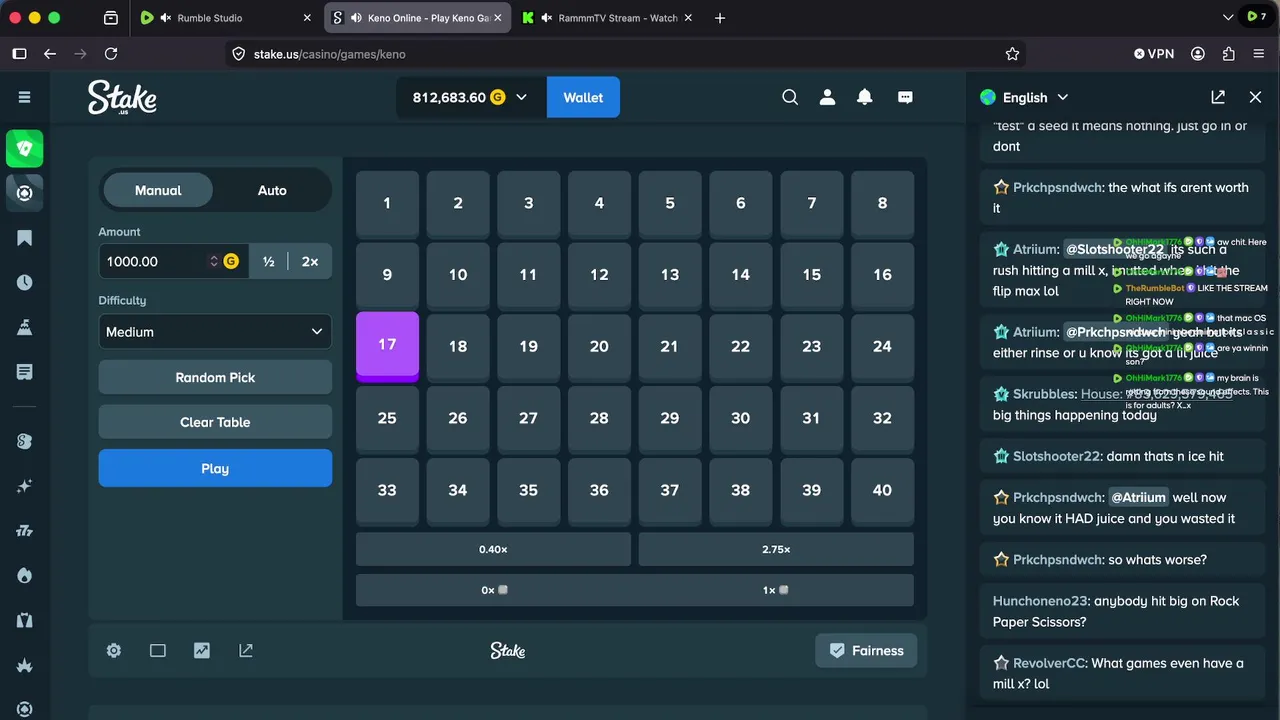Image resolution: width=1280 pixels, height=720 pixels.
Task: Open the browser tab list chevron
Action: point(1228,18)
